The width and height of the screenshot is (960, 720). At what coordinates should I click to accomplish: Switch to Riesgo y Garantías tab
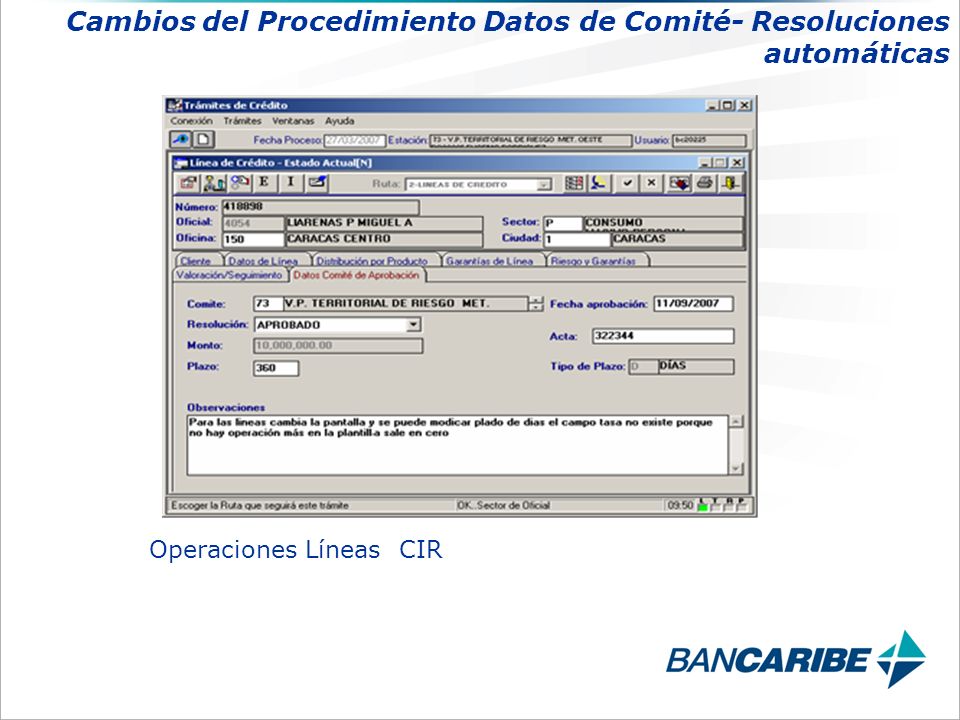click(x=593, y=261)
